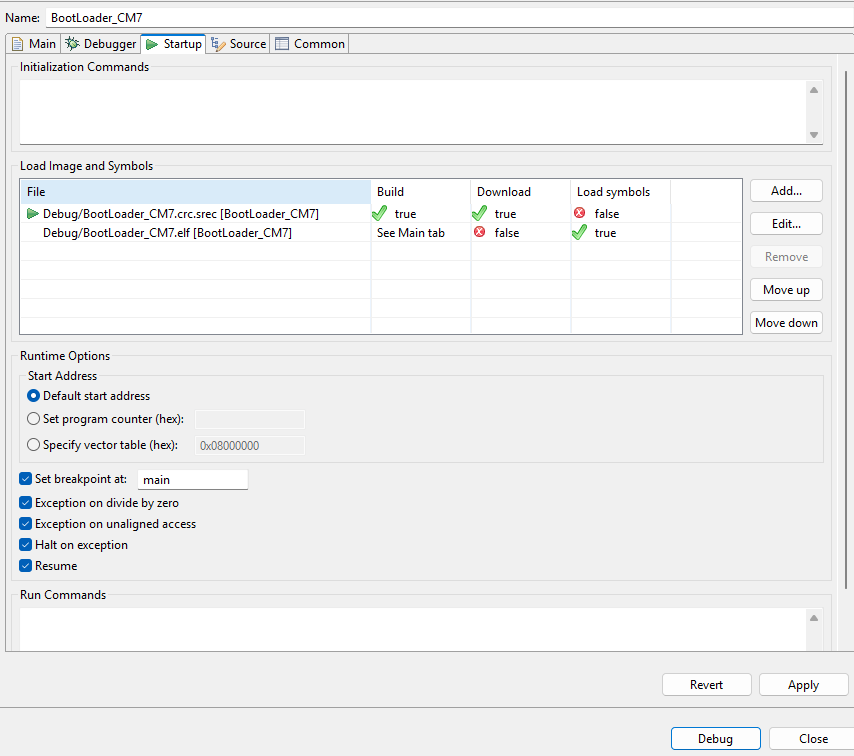This screenshot has width=854, height=756.
Task: Click vector table field showing 0x08000000
Action: coord(250,446)
